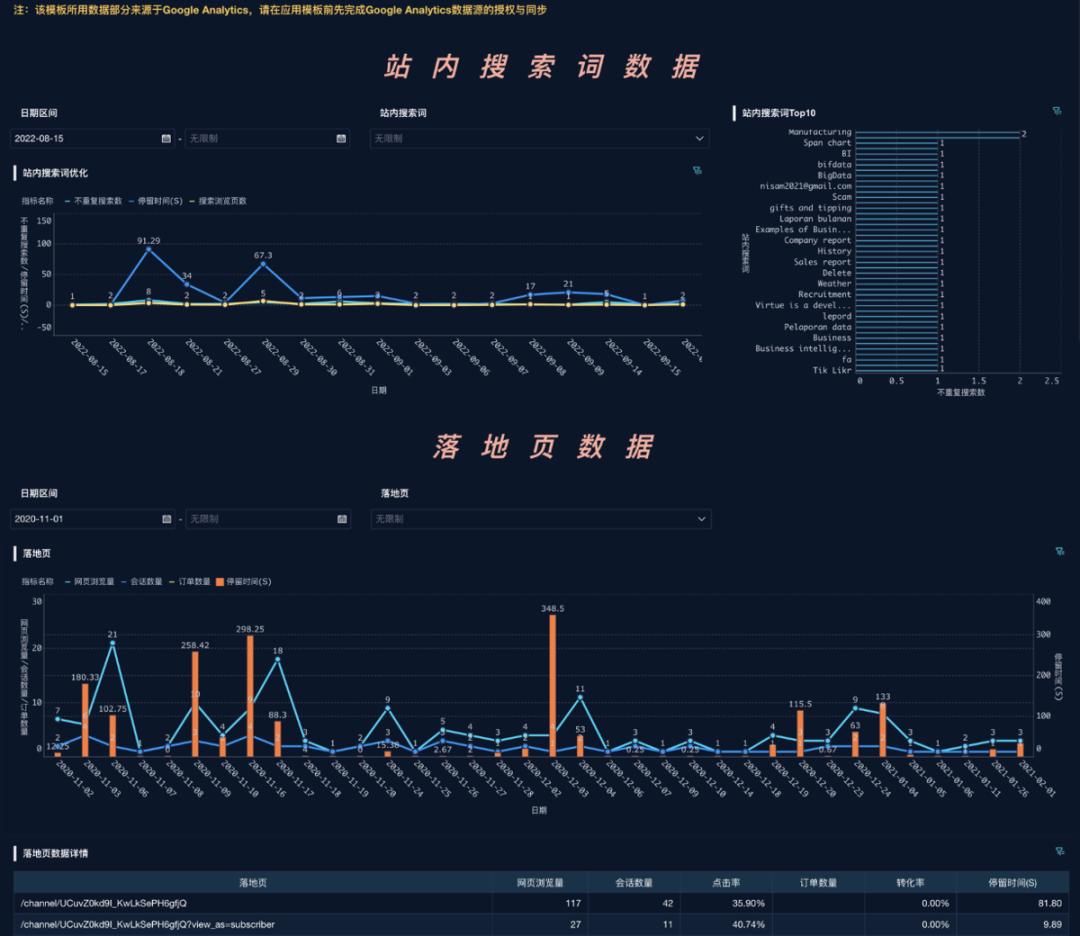This screenshot has width=1080, height=936.
Task: Open calendar for 2022-08-15 start date
Action: 166,139
